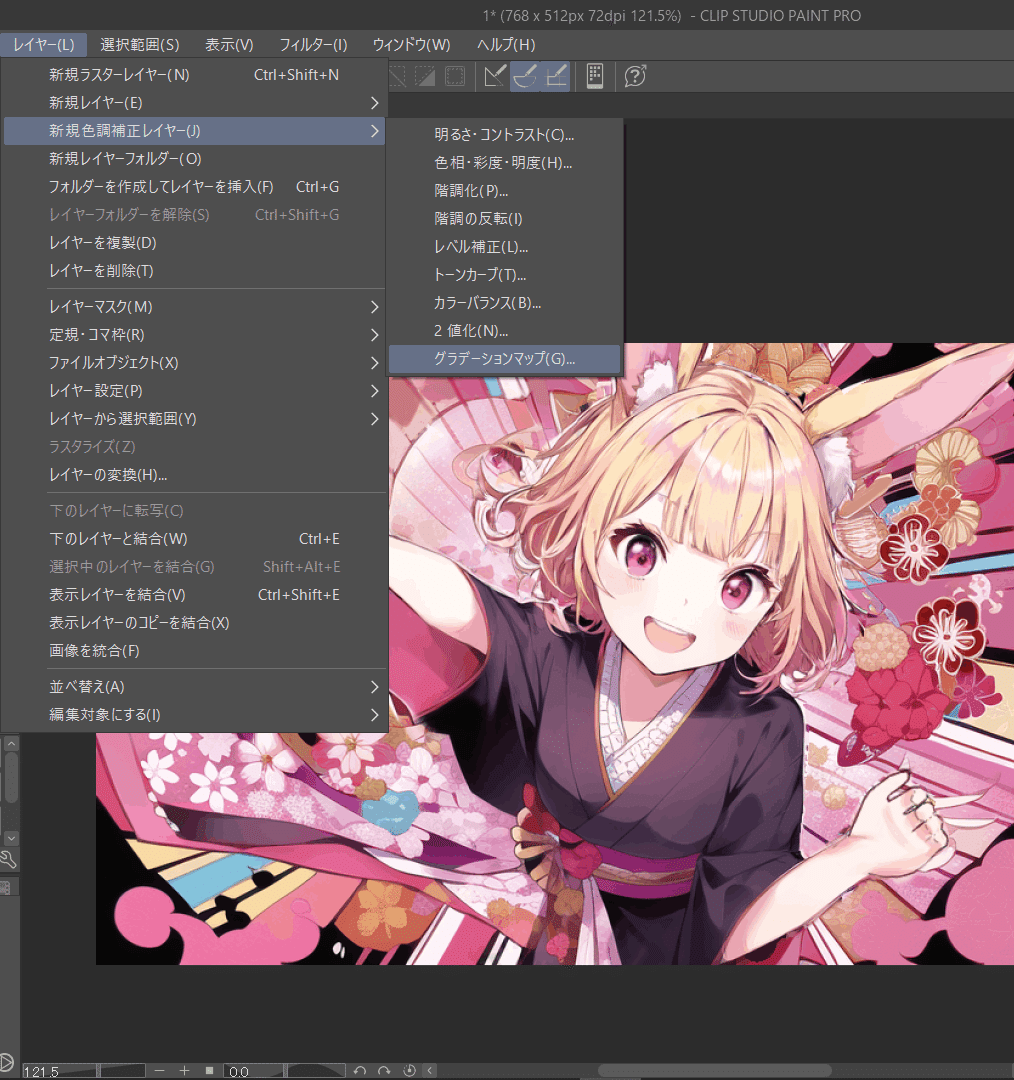
Task: Open the ウィンドウ(W) menu
Action: (411, 45)
